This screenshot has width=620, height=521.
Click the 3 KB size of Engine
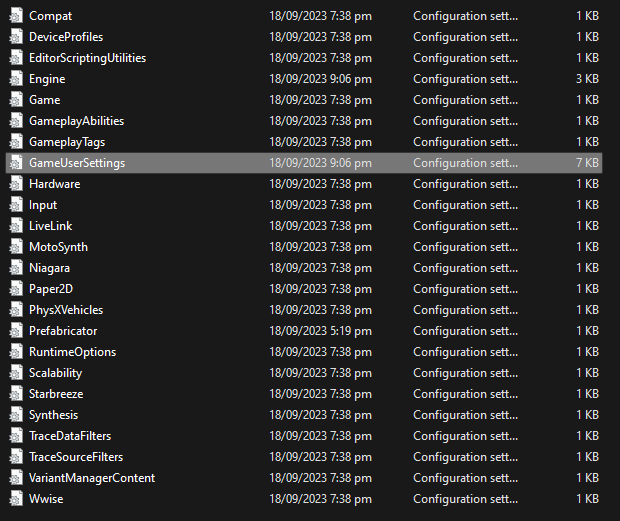pyautogui.click(x=587, y=79)
